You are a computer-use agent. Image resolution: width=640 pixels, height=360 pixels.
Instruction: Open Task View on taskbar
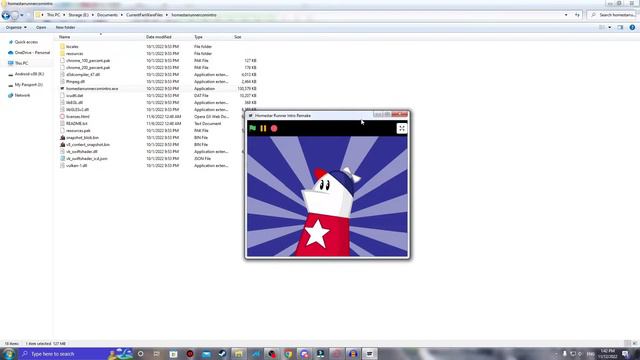point(157,354)
